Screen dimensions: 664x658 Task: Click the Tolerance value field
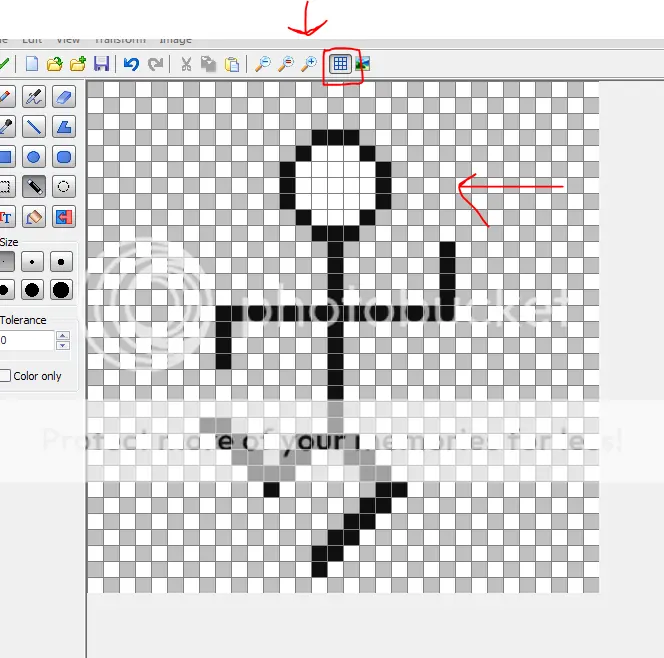27,340
